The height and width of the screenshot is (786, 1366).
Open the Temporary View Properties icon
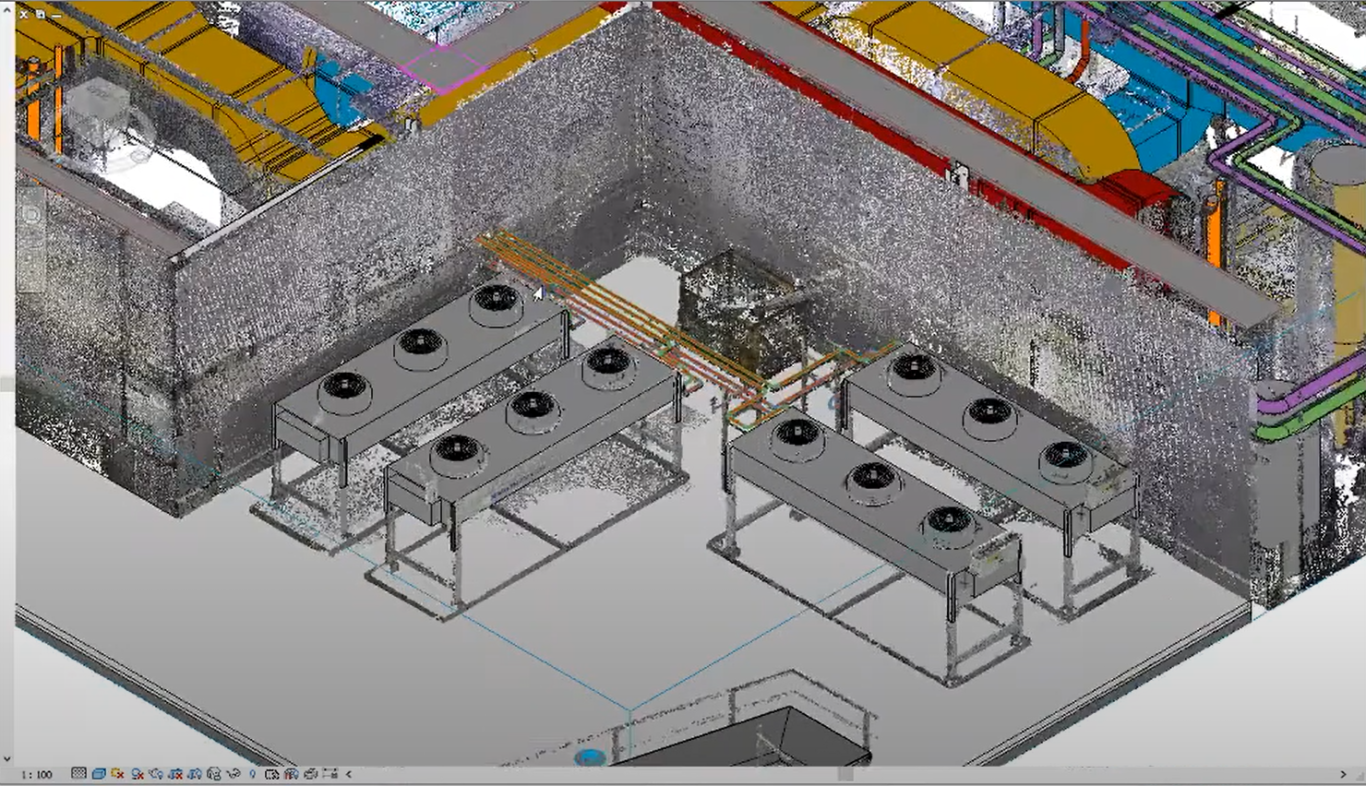pyautogui.click(x=272, y=774)
